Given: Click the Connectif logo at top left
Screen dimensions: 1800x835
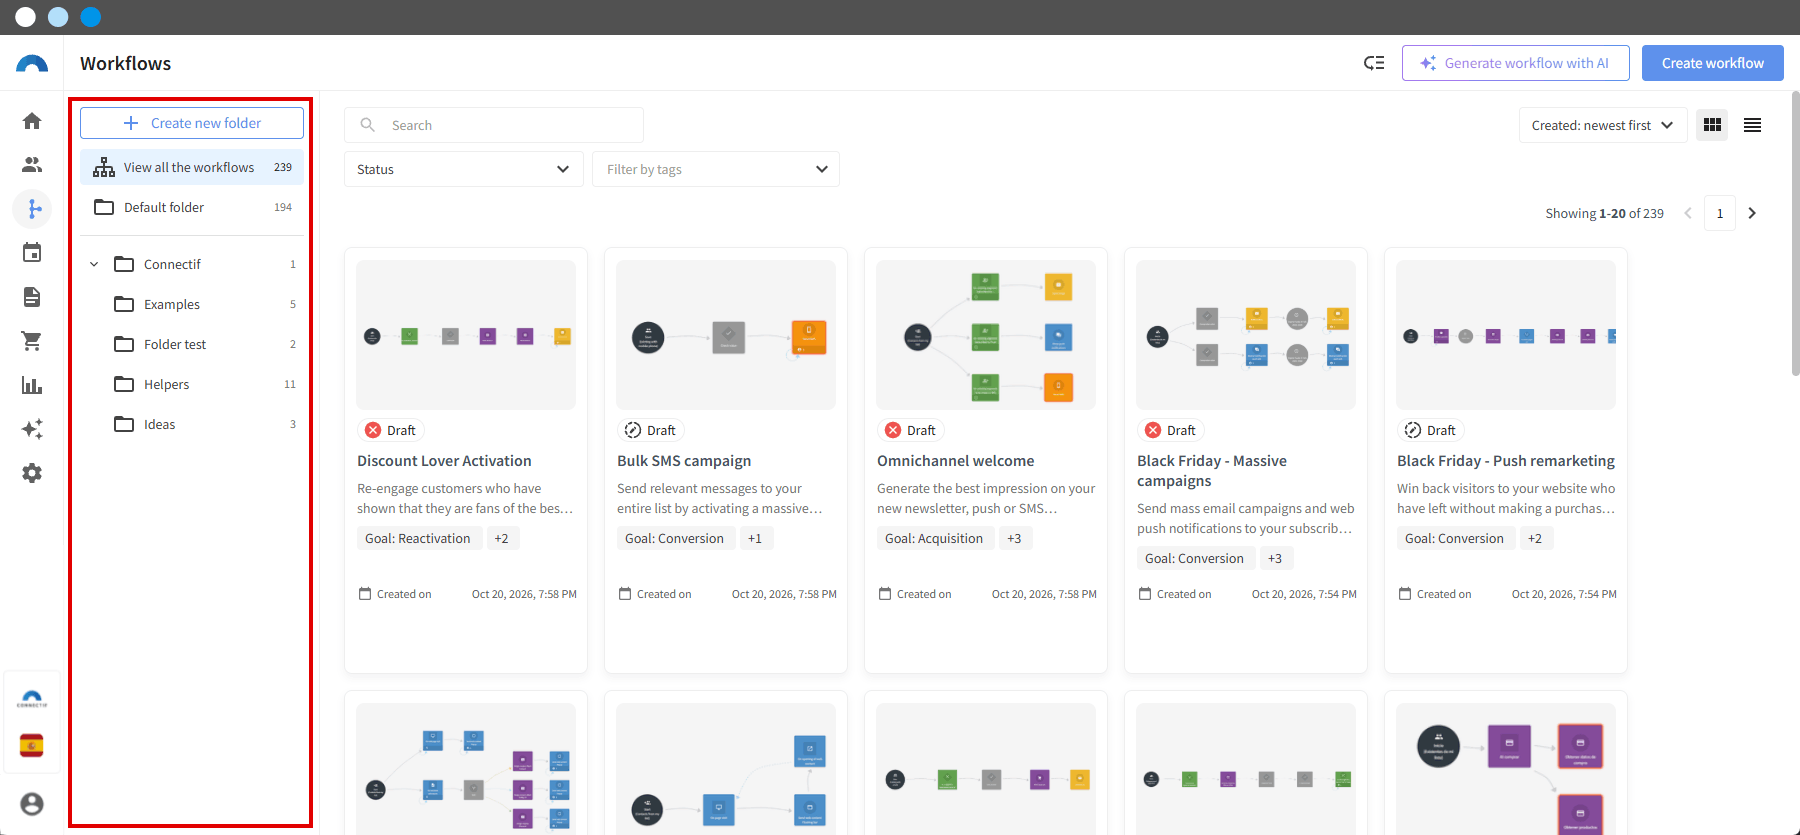Looking at the screenshot, I should pos(32,63).
